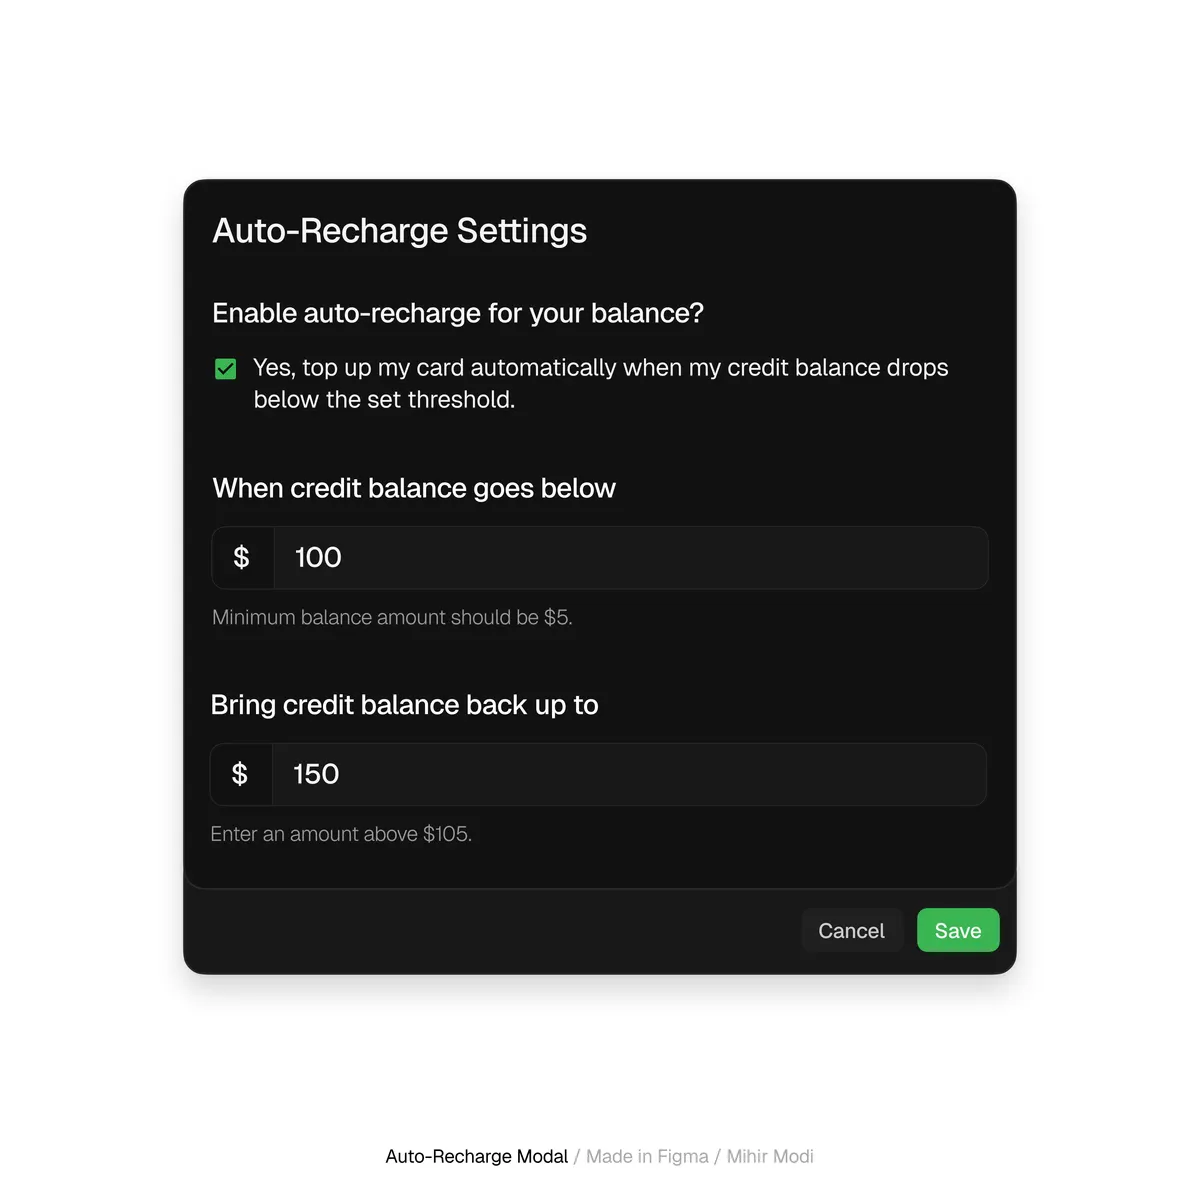Viewport: 1200px width, 1200px height.
Task: Click the 'Mihir Modi' author credit
Action: [x=770, y=1156]
